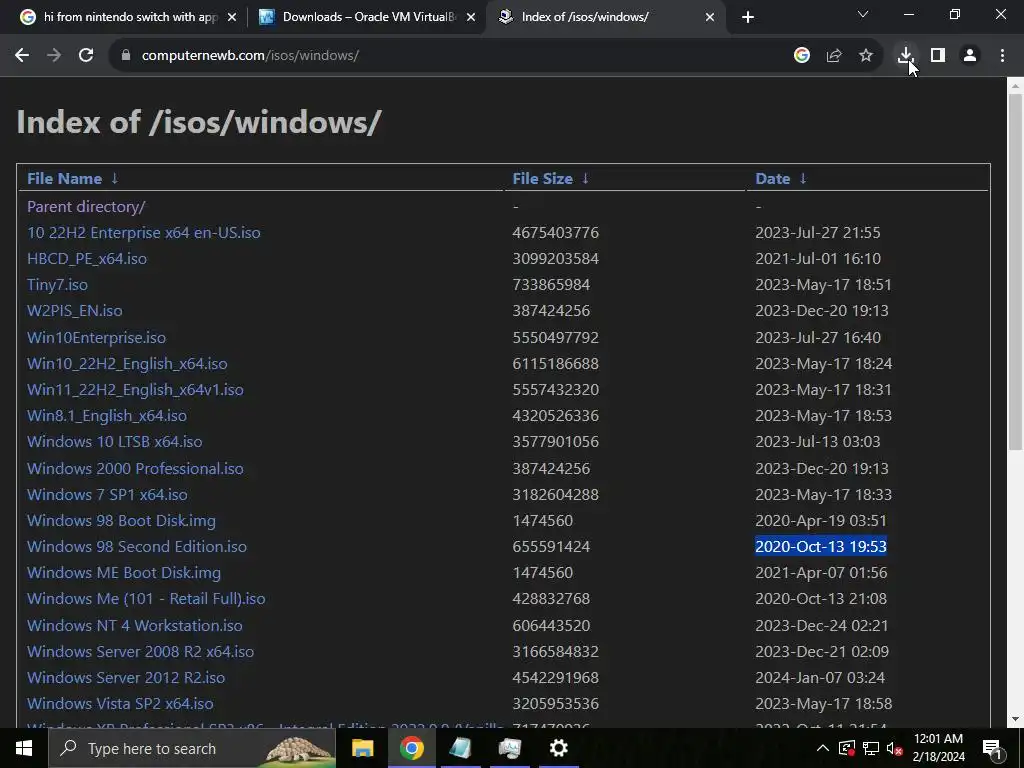The width and height of the screenshot is (1024, 768).
Task: Show hidden system tray icons
Action: click(823, 748)
